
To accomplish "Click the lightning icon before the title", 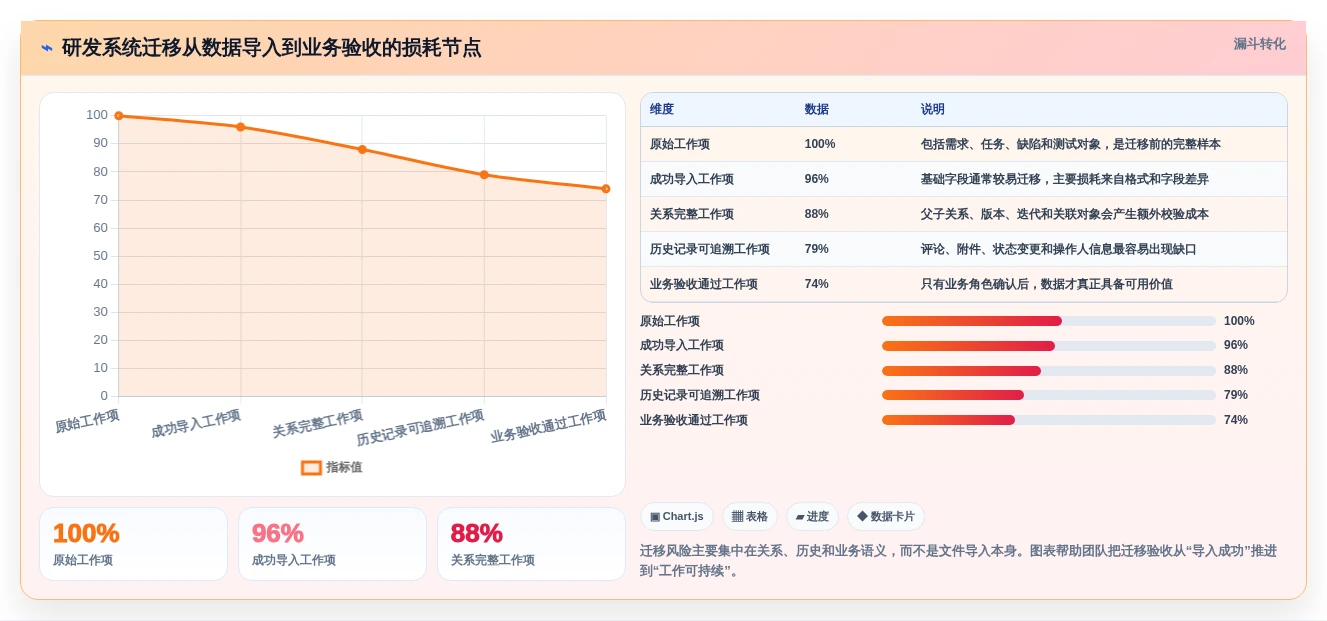I will pyautogui.click(x=47, y=48).
